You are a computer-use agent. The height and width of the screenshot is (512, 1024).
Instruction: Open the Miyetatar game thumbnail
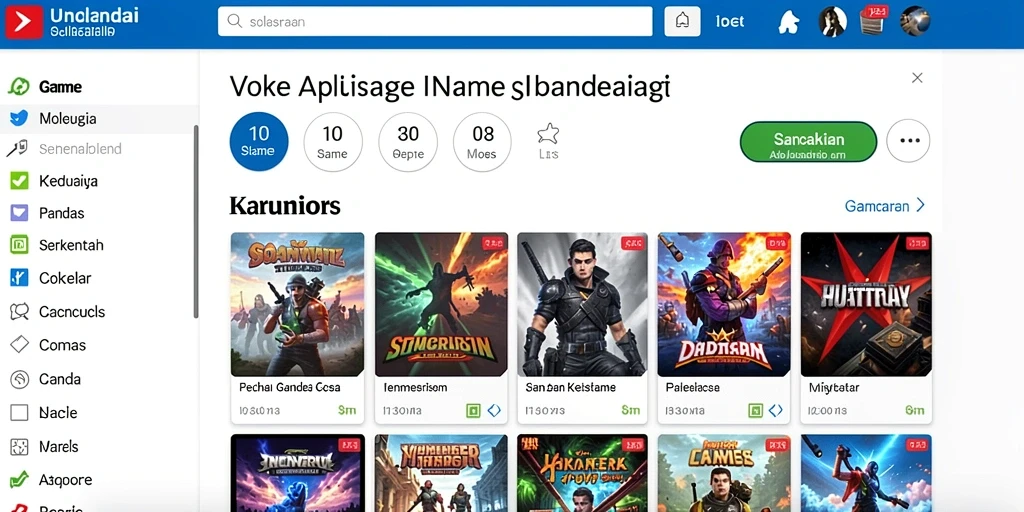coord(866,304)
